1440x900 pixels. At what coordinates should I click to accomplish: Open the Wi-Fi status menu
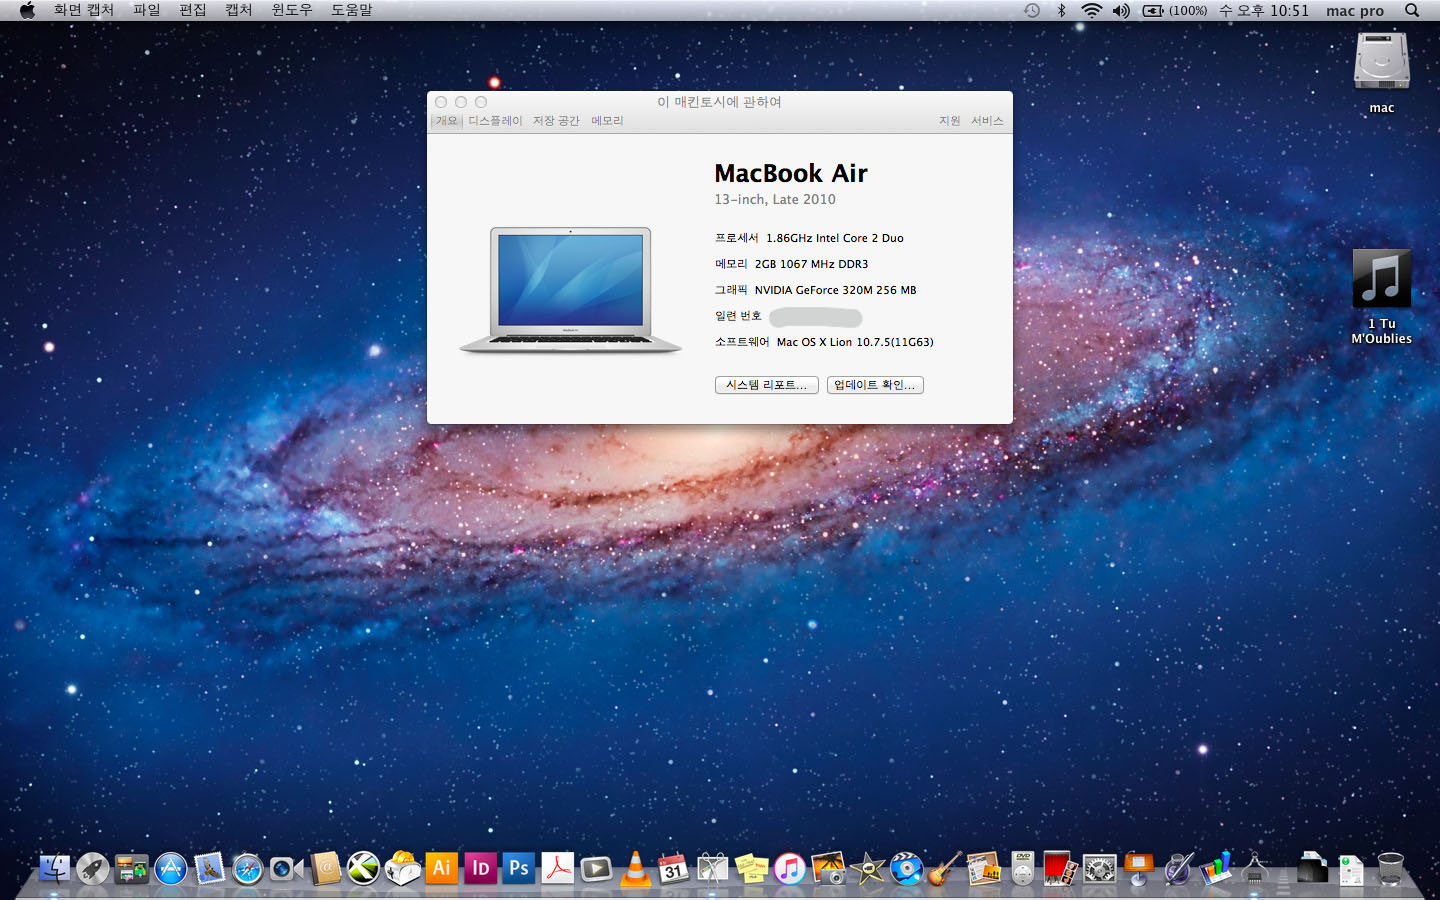point(1091,10)
